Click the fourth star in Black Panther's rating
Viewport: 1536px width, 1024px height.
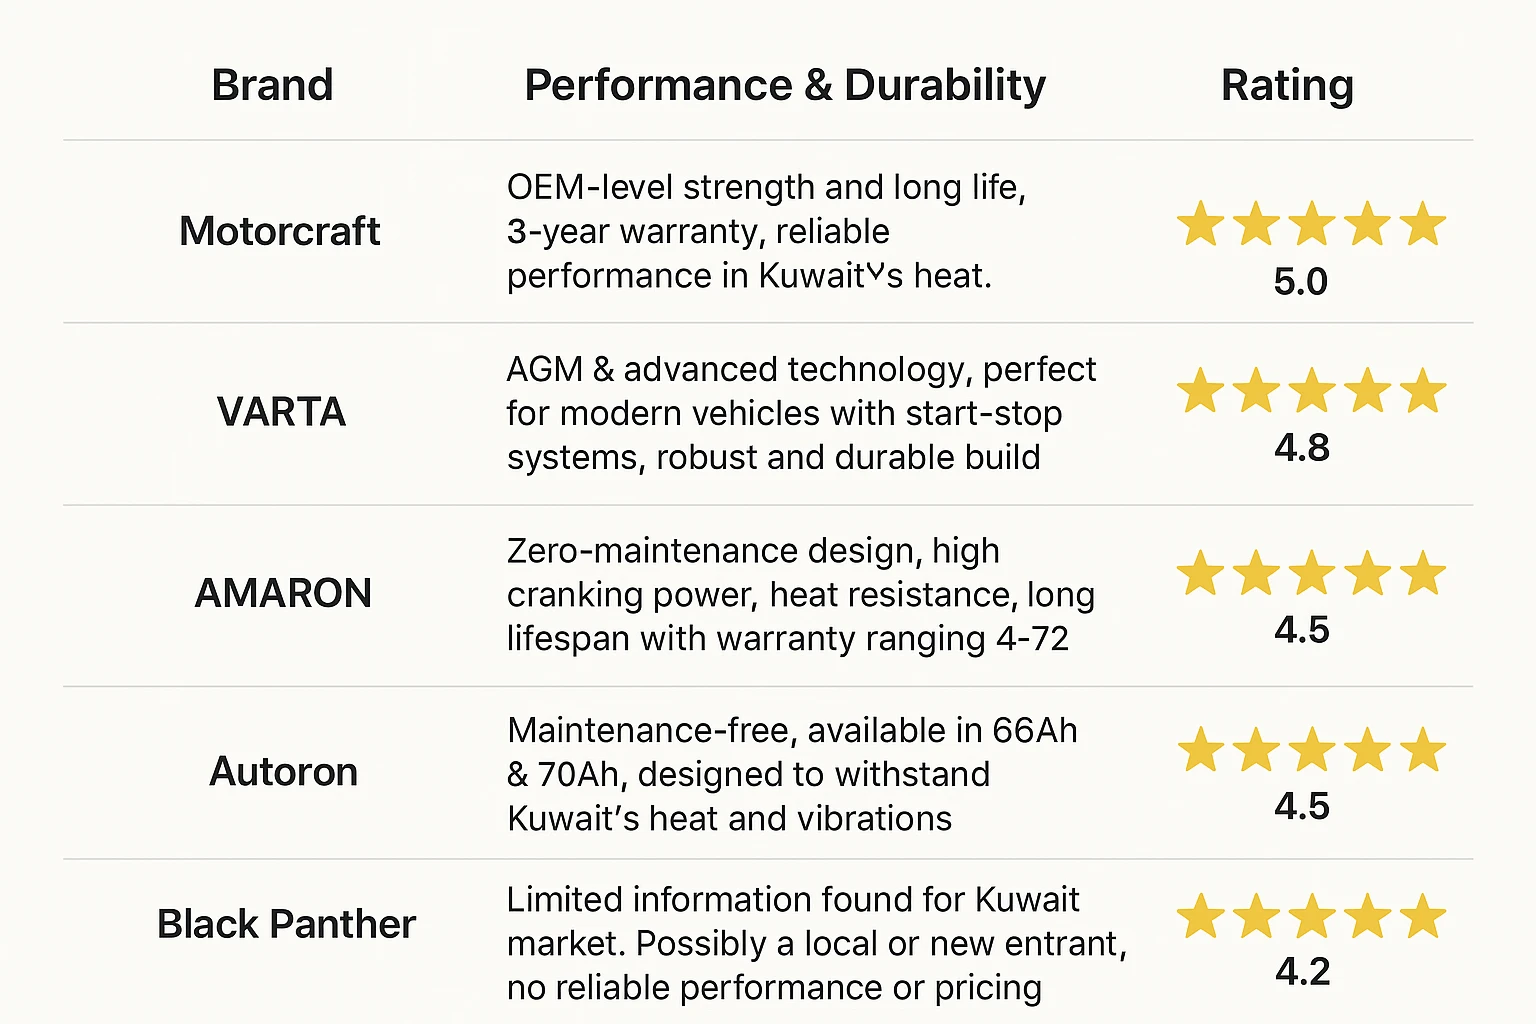click(1367, 917)
